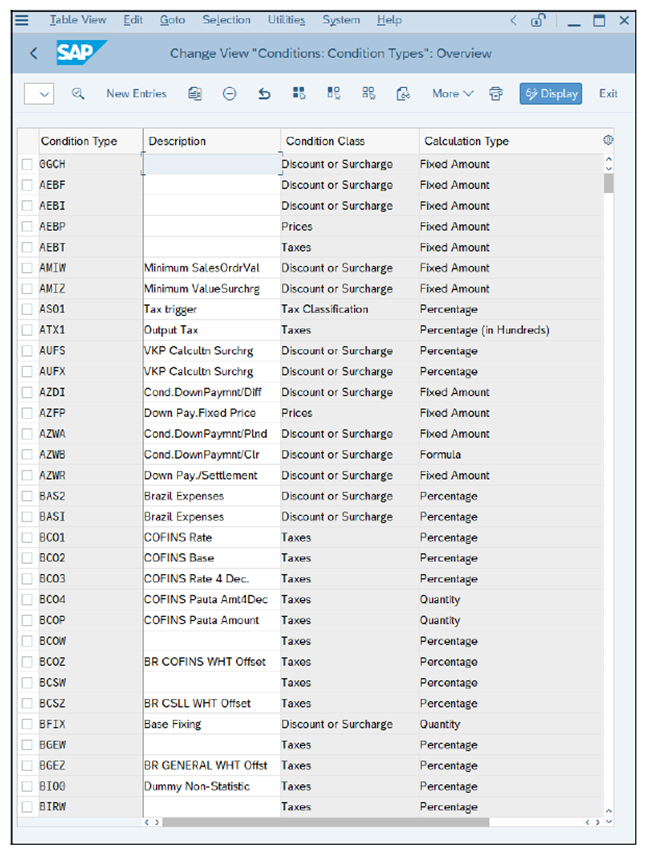The image size is (646, 855).
Task: Select the Condition Class column header
Action: click(x=349, y=141)
